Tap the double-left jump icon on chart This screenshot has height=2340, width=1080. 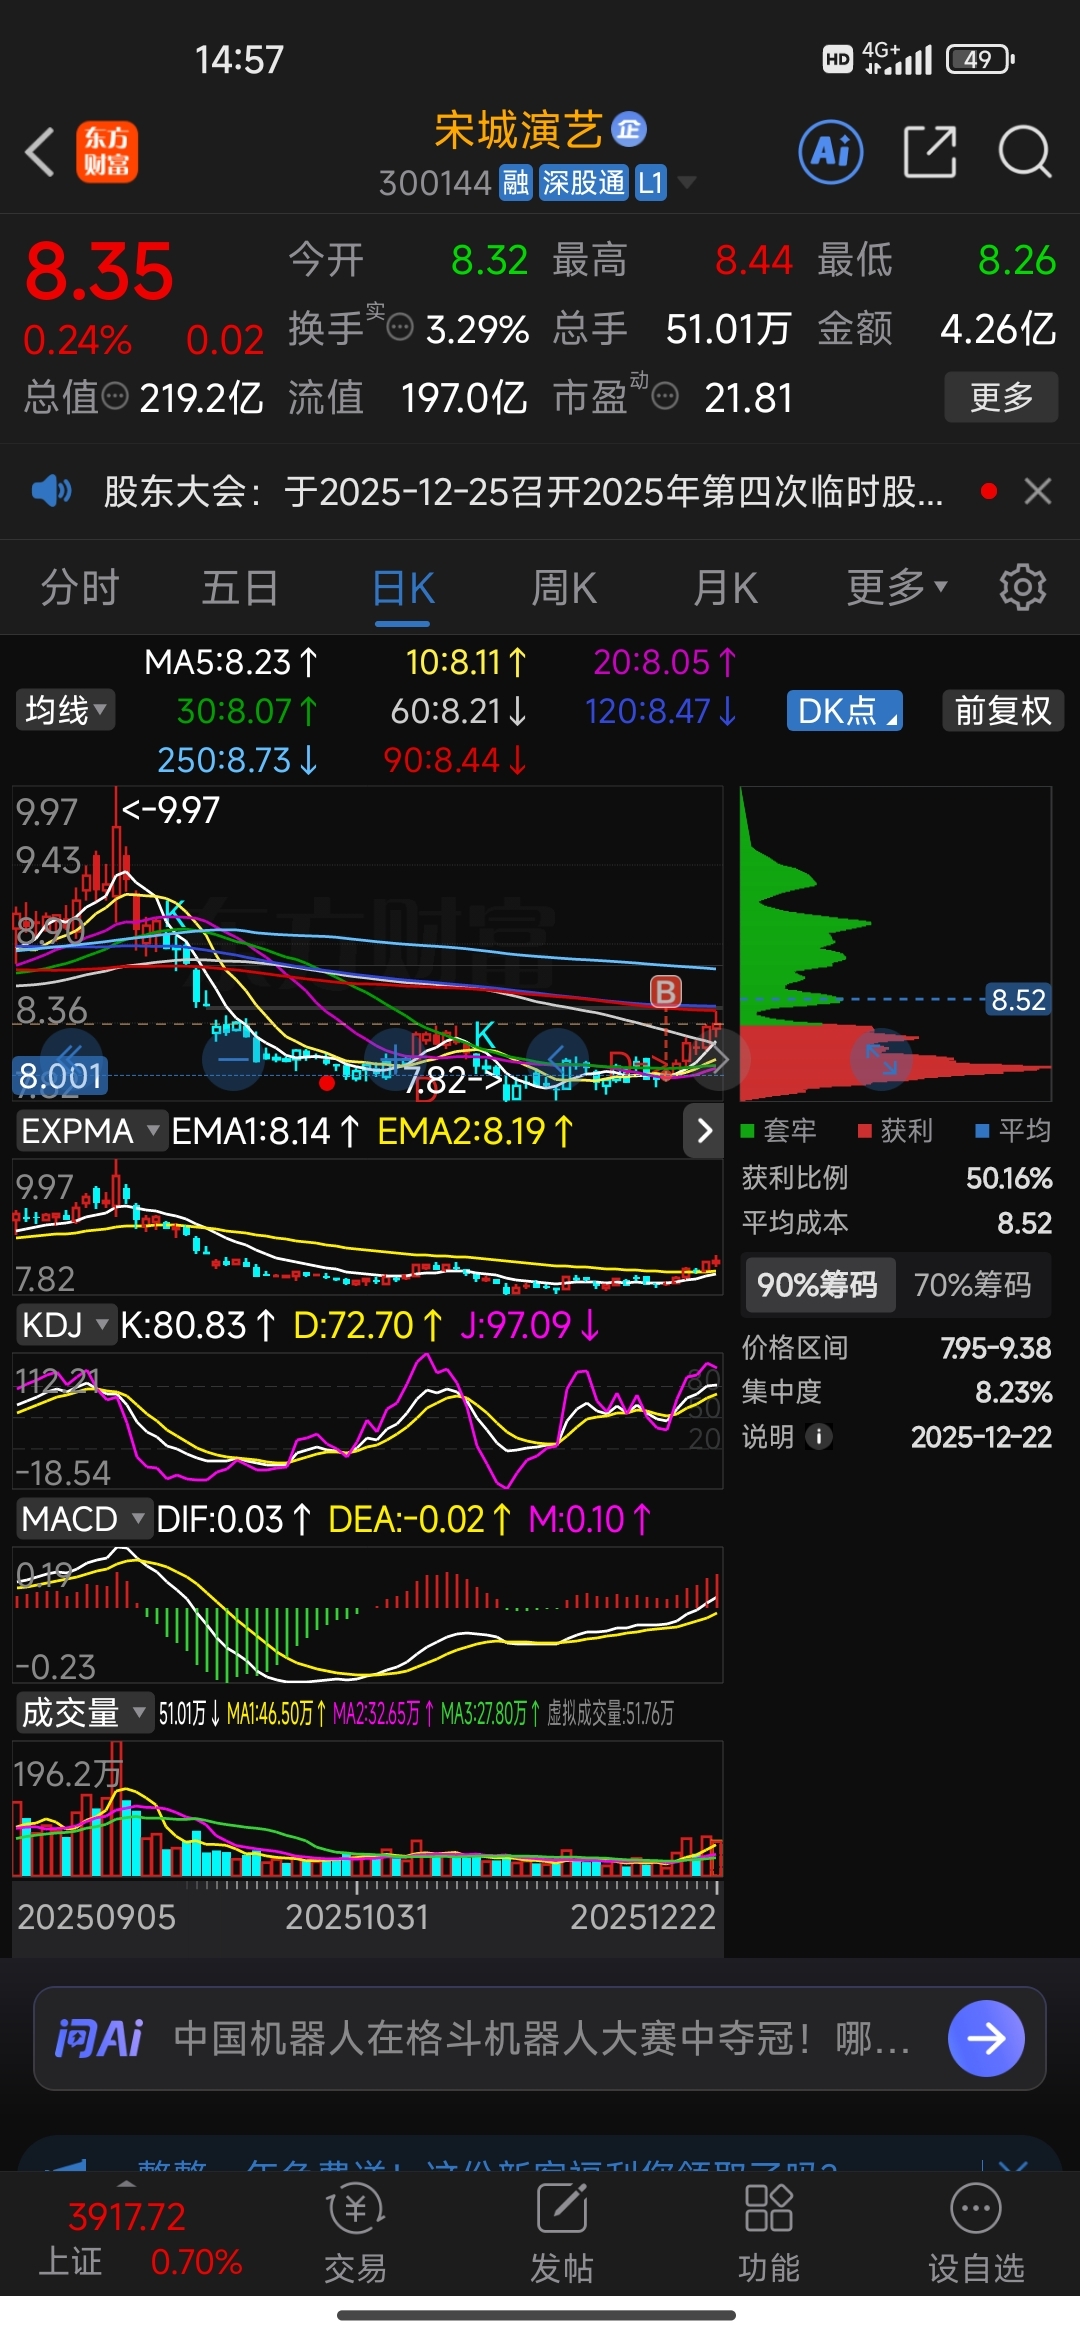(x=70, y=1059)
